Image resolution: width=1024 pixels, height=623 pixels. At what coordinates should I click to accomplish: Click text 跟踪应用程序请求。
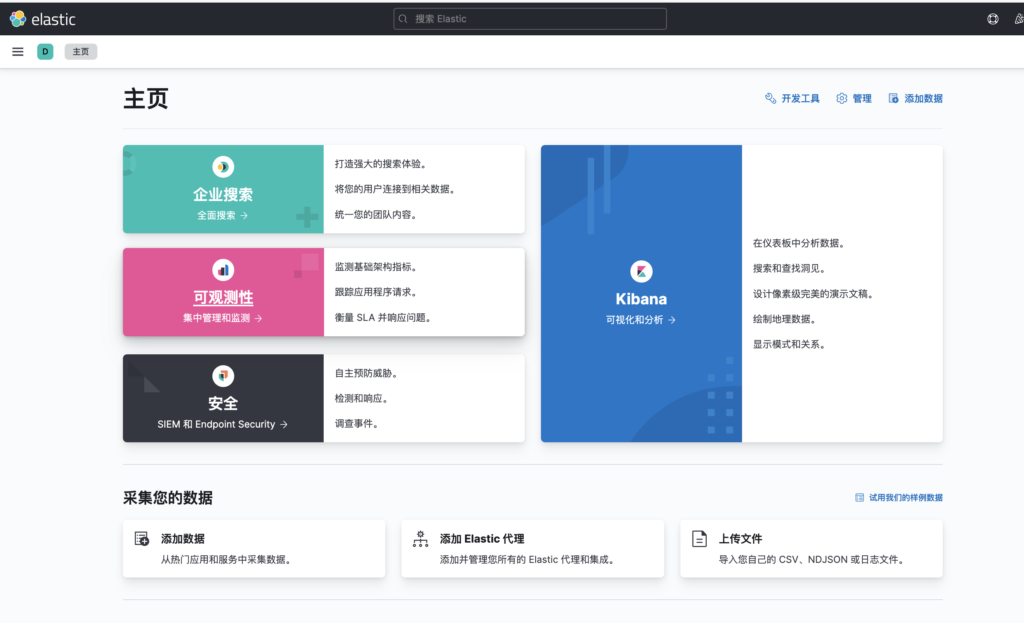377,292
